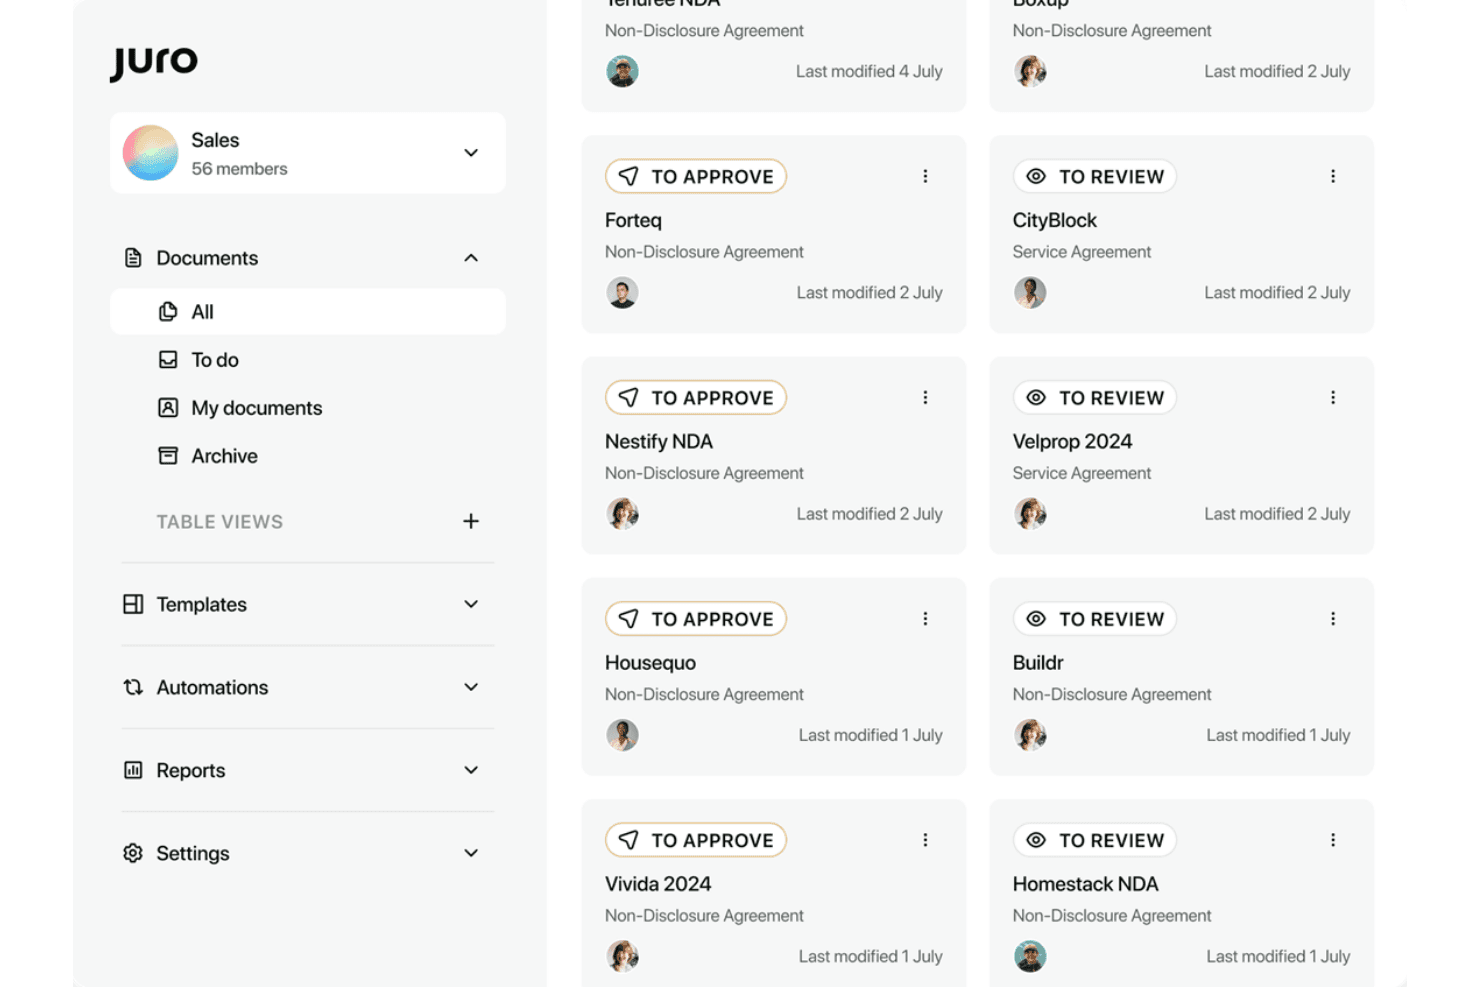Open the Sales workspace dropdown

(x=307, y=153)
